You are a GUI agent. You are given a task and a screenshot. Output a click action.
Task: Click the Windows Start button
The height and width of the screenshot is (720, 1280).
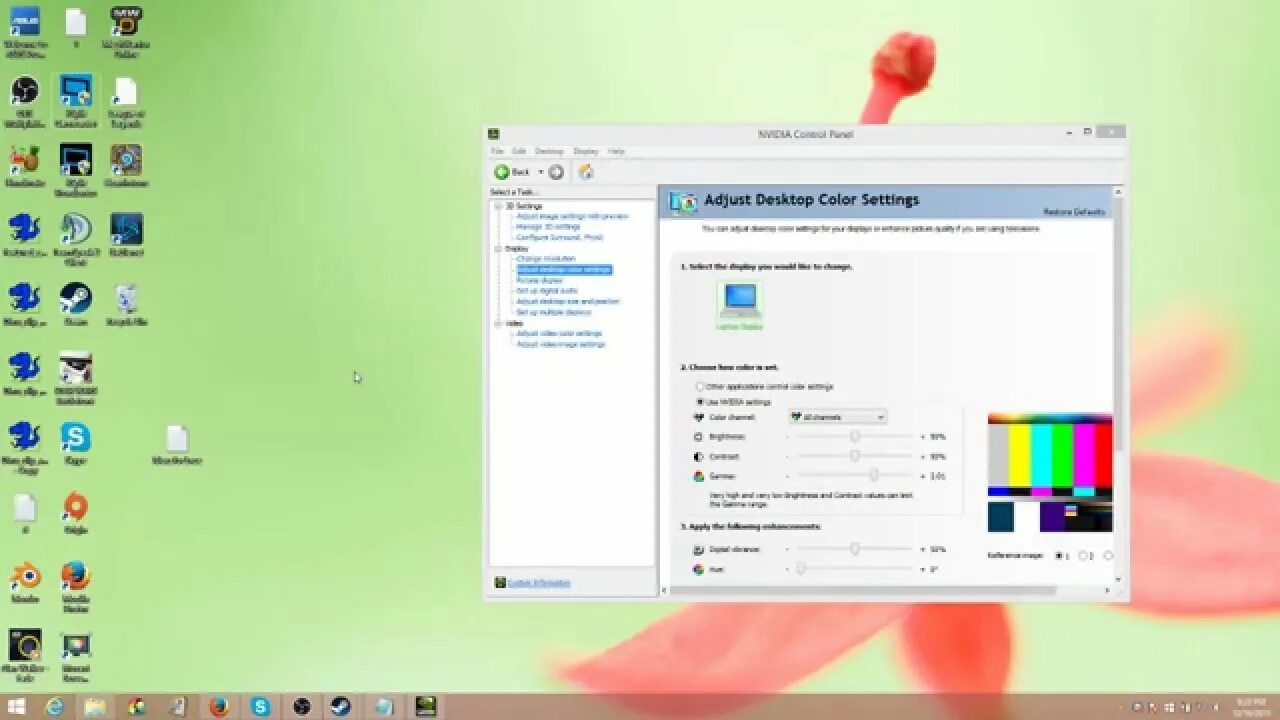(x=17, y=706)
